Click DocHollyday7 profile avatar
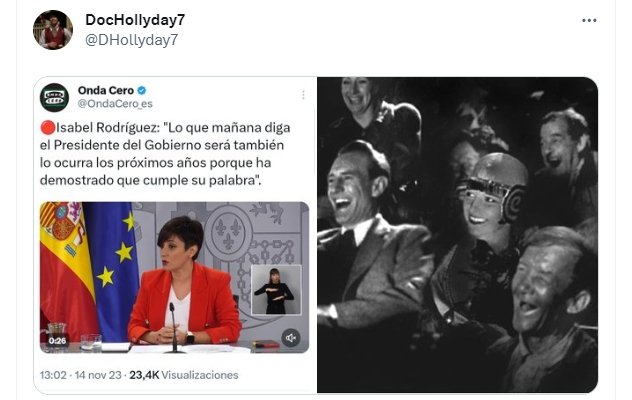This screenshot has width=632, height=400. [x=53, y=30]
